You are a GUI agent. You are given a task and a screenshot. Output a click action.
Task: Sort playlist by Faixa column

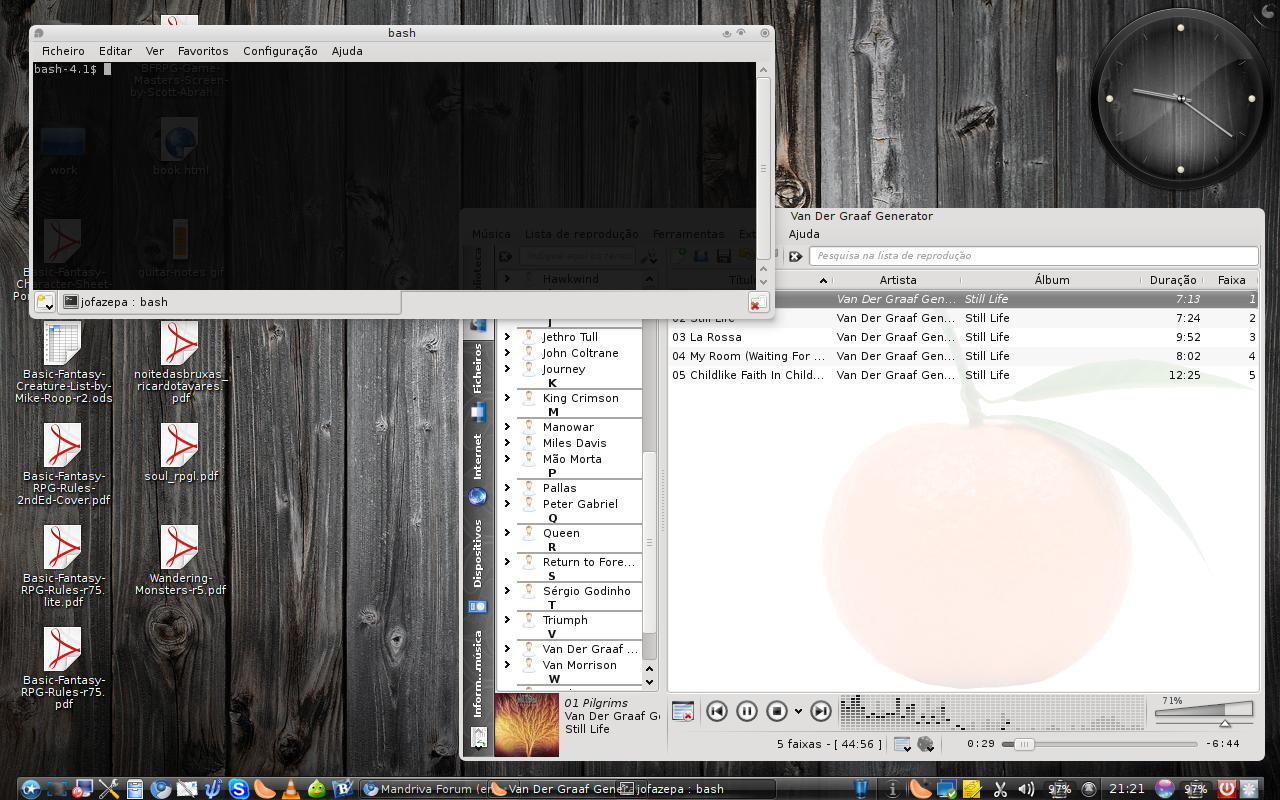pos(1231,280)
